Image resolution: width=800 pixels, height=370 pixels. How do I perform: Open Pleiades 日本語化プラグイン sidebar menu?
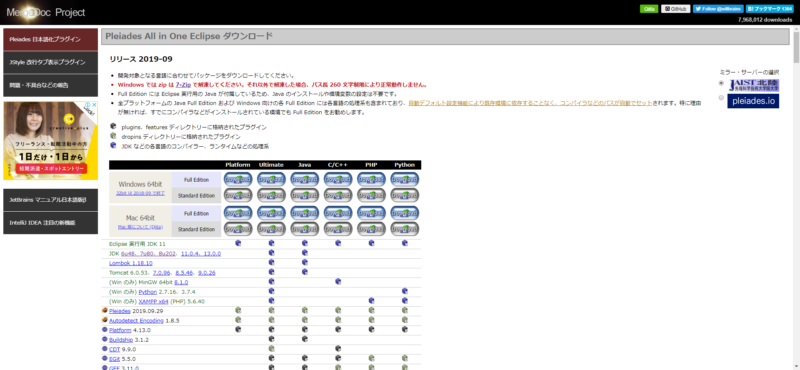51,39
